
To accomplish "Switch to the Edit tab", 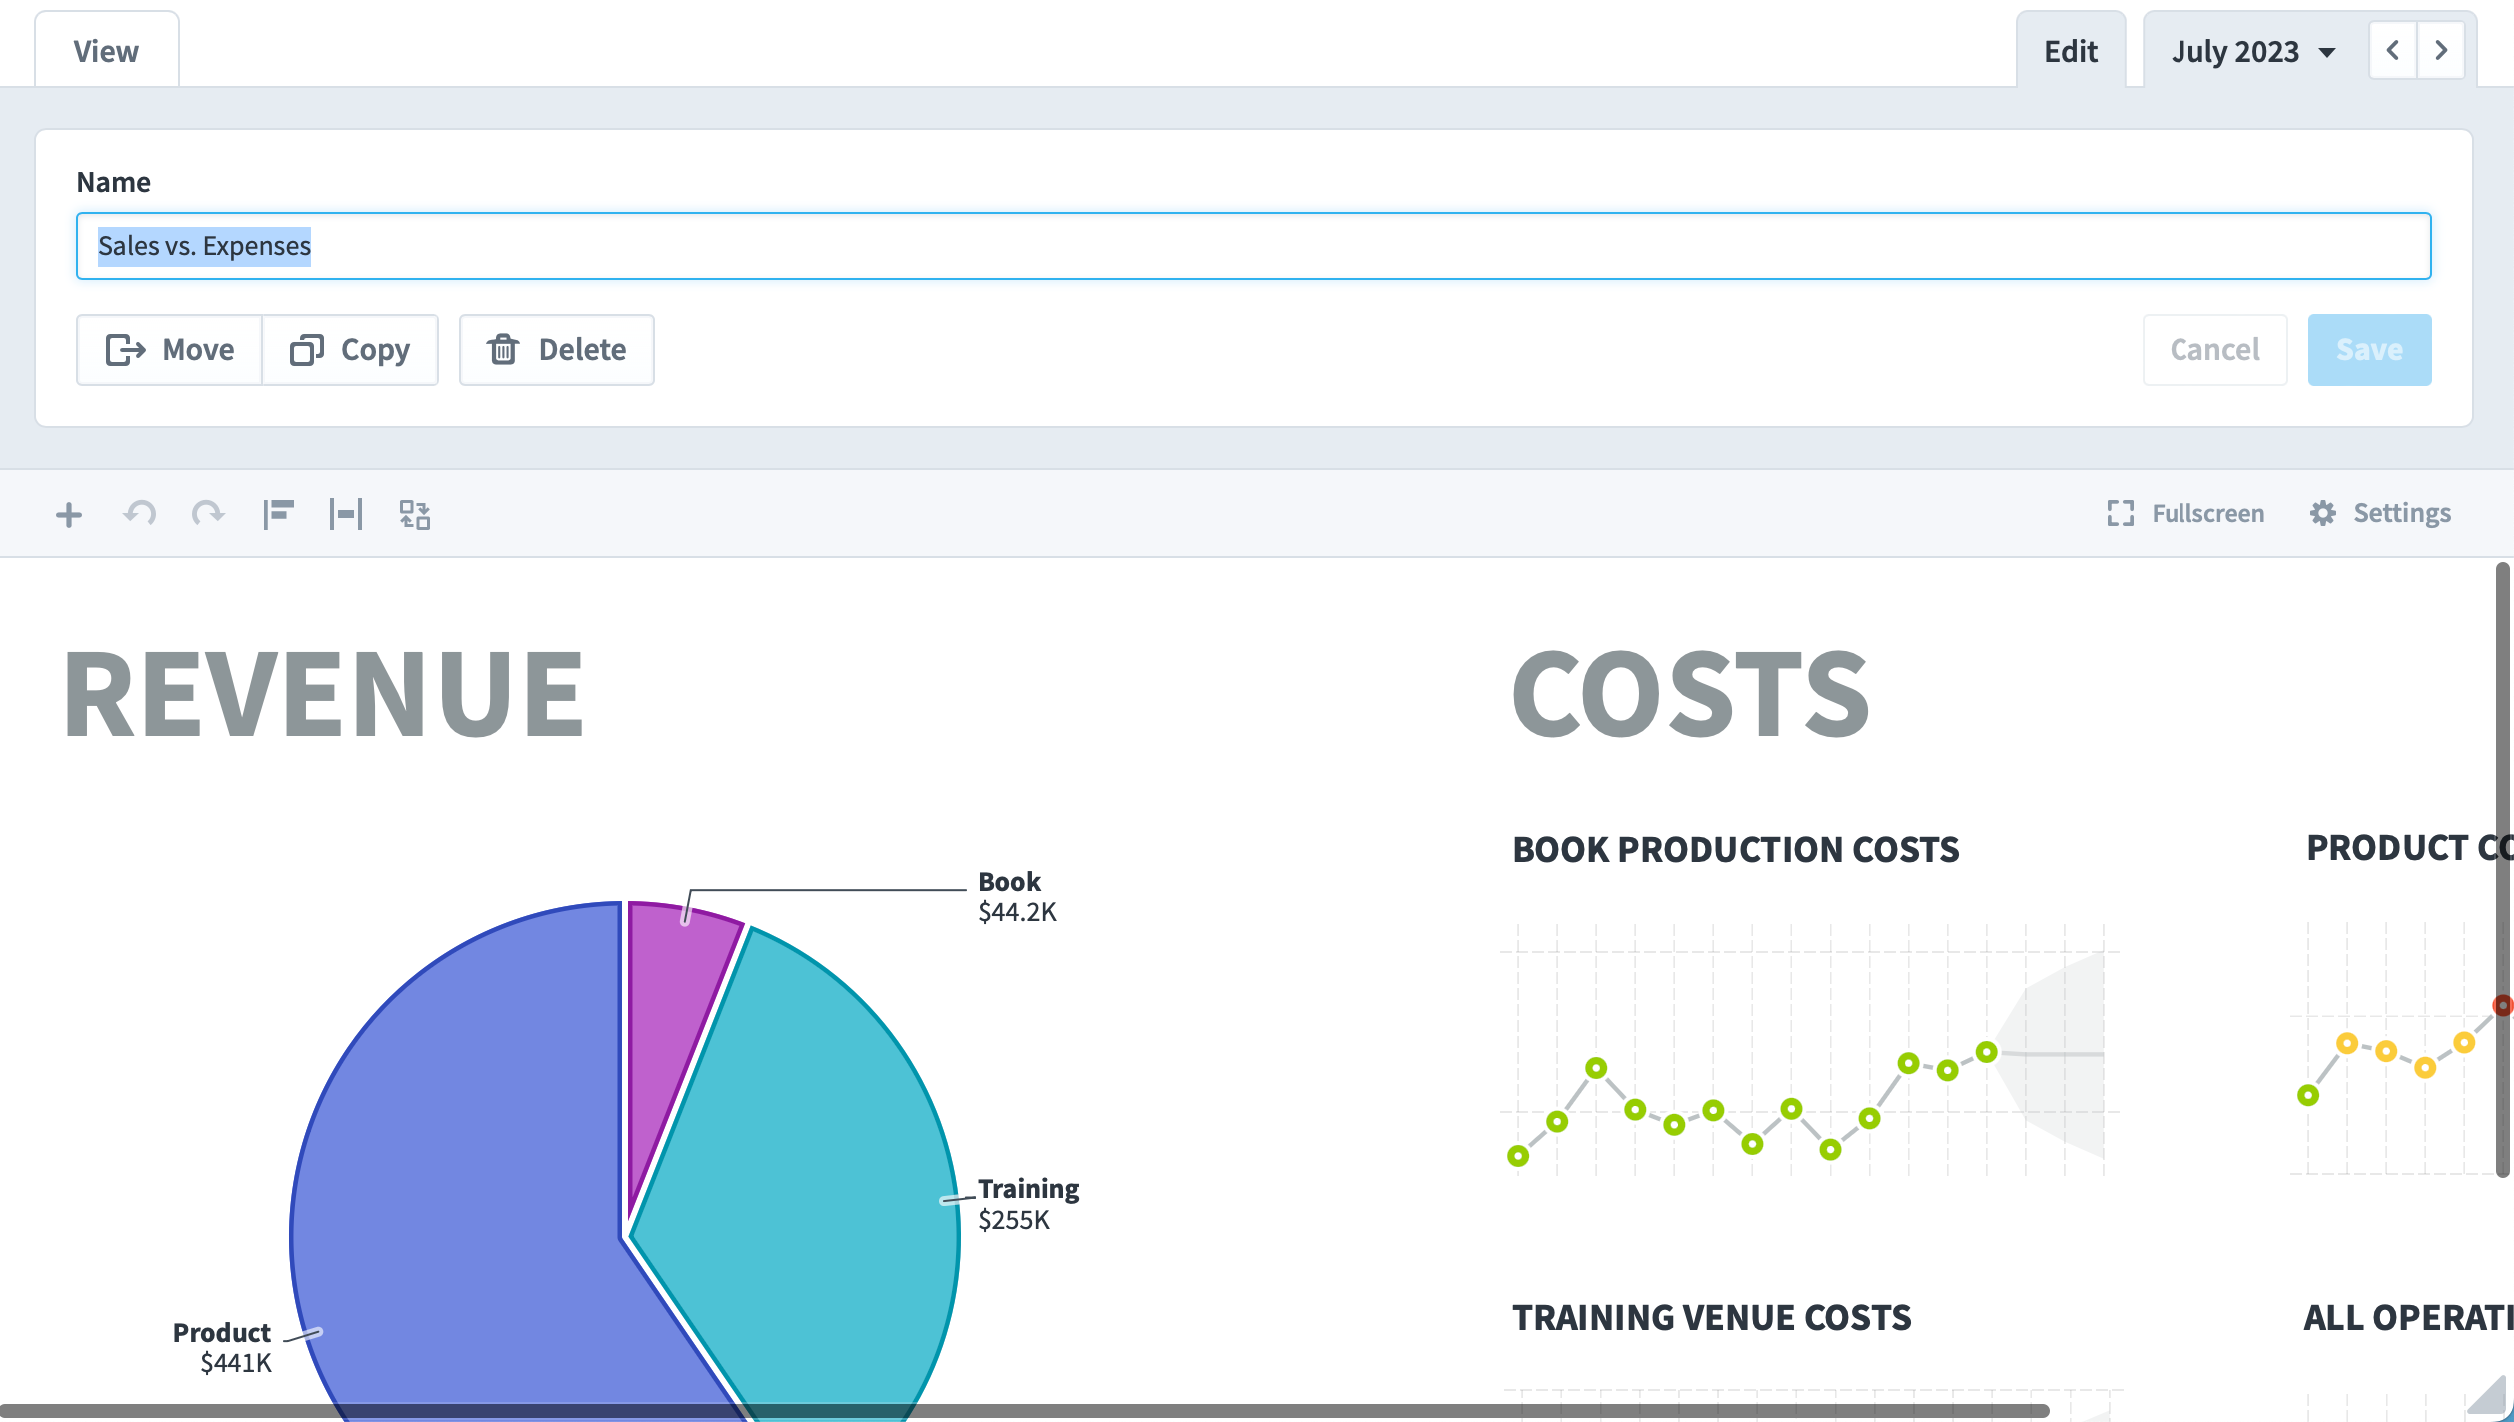I will [2071, 51].
